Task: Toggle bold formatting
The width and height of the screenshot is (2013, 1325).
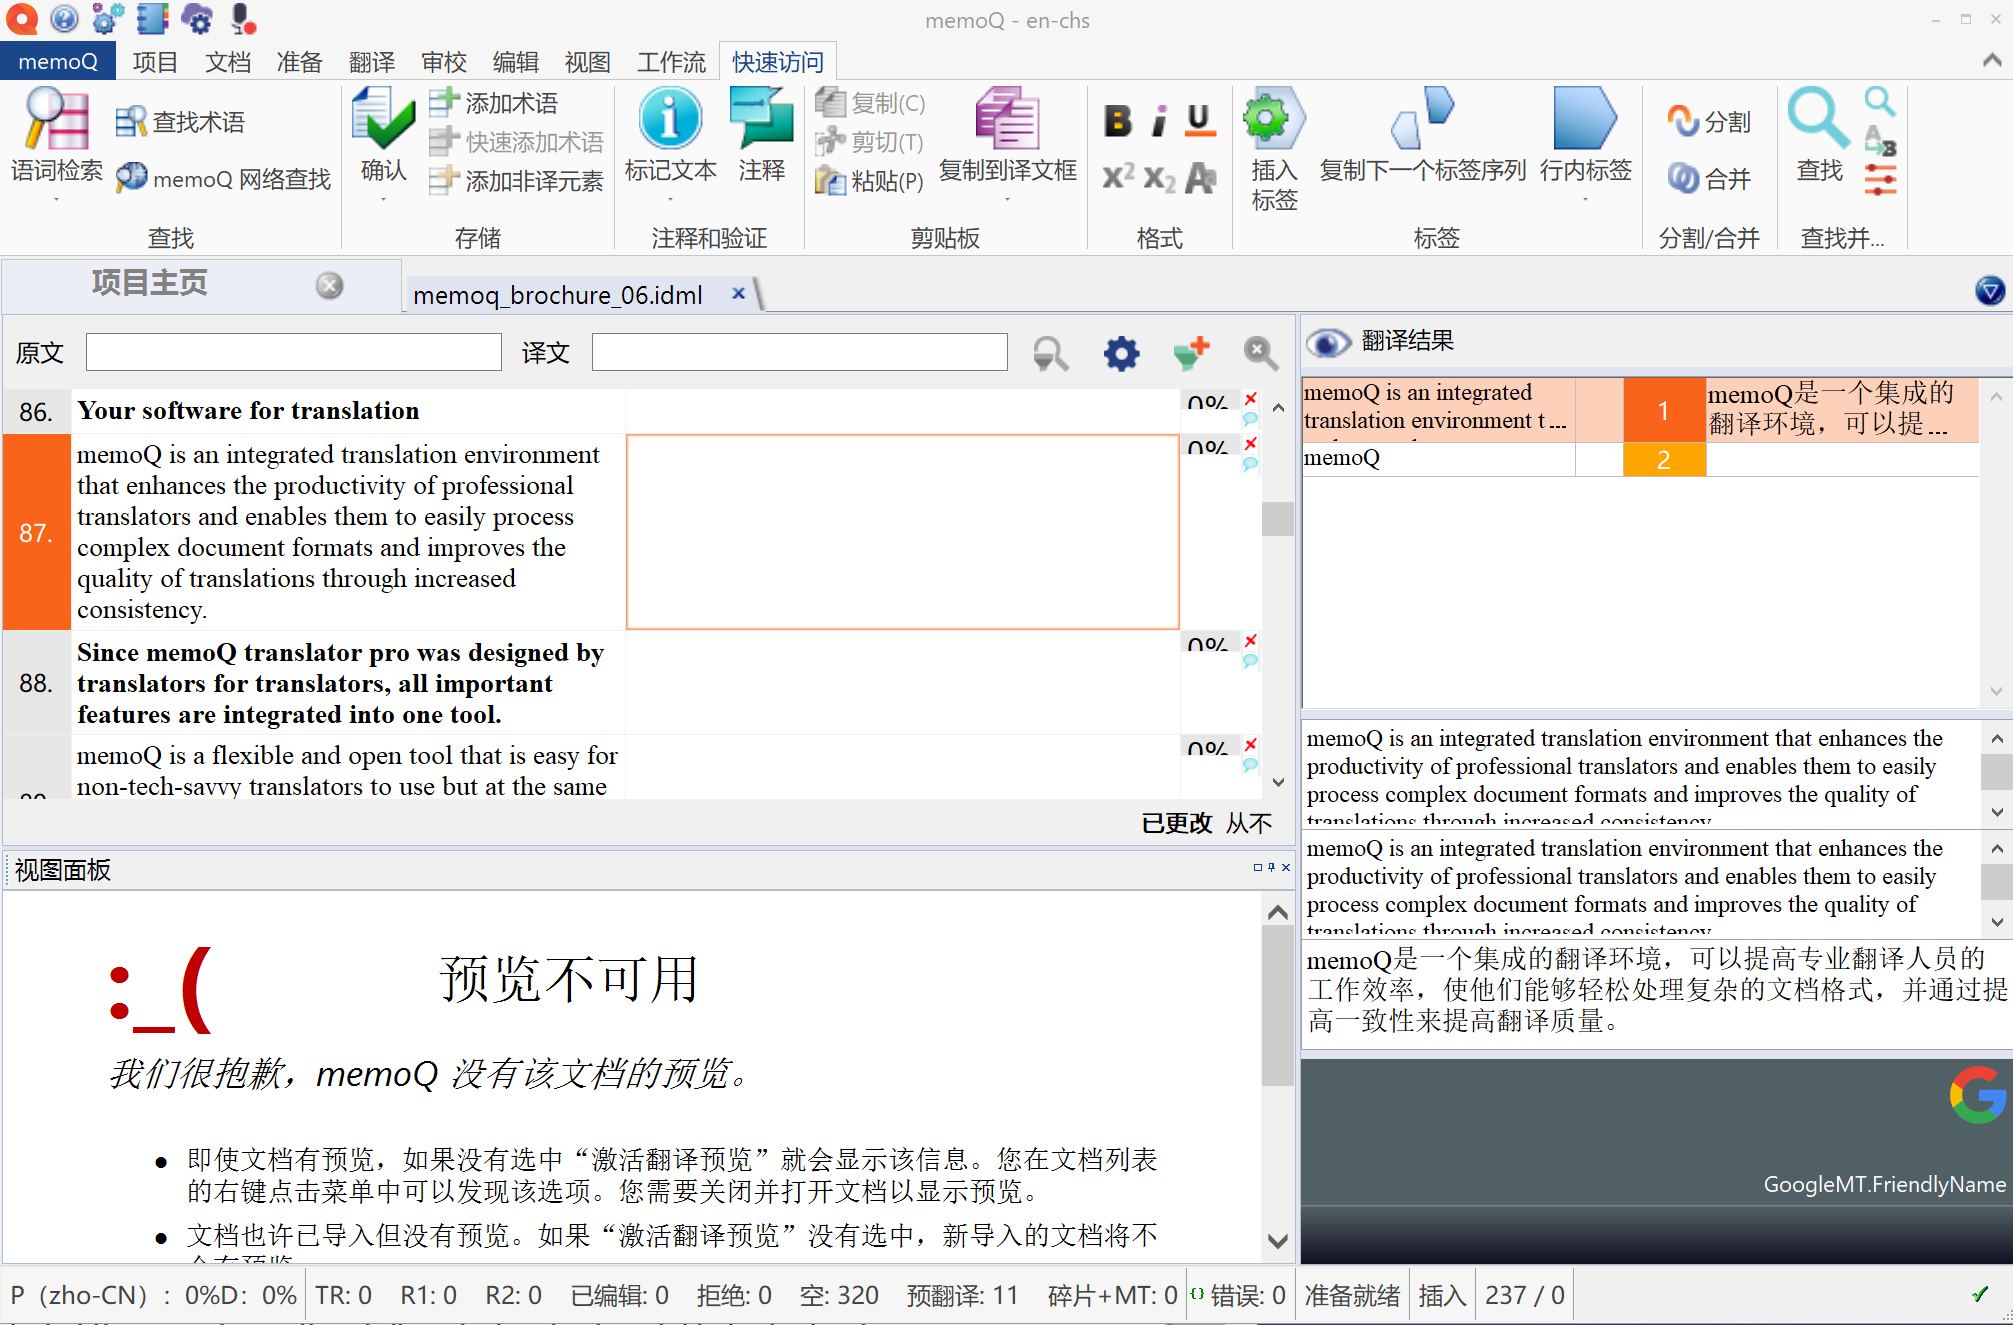Action: tap(1116, 120)
